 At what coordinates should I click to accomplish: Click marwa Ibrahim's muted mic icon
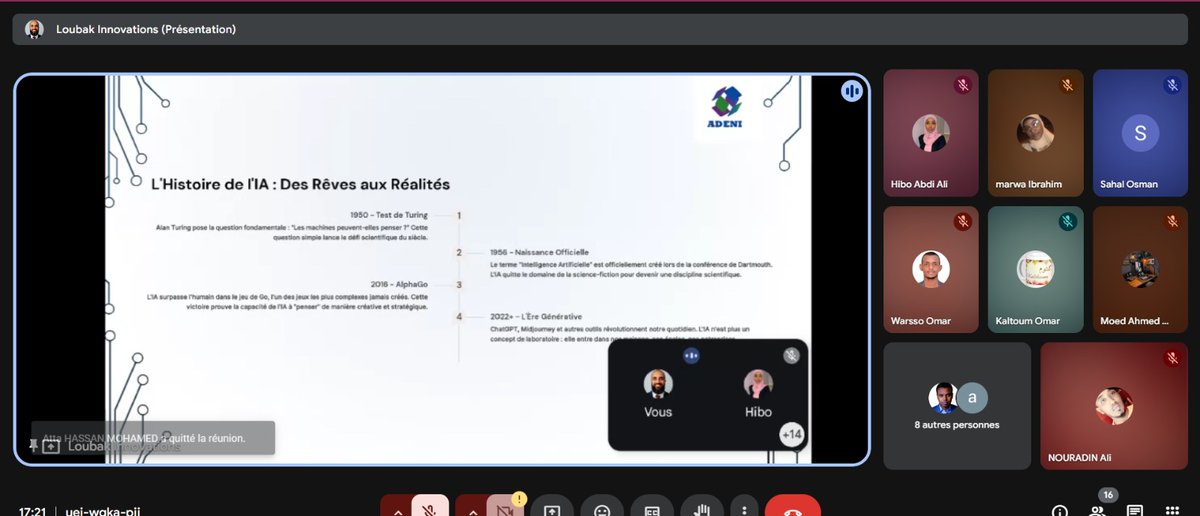[x=1067, y=85]
